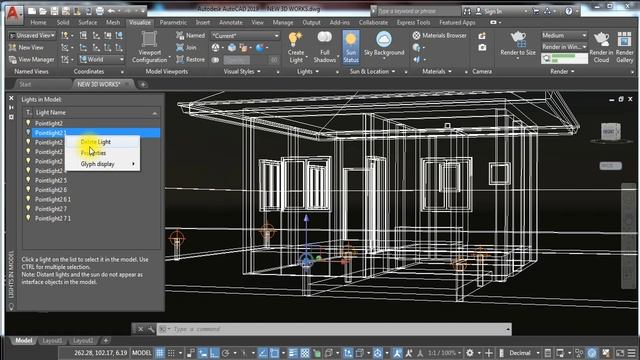640x360 pixels.
Task: Click the ViewCube in the viewport
Action: (611, 131)
